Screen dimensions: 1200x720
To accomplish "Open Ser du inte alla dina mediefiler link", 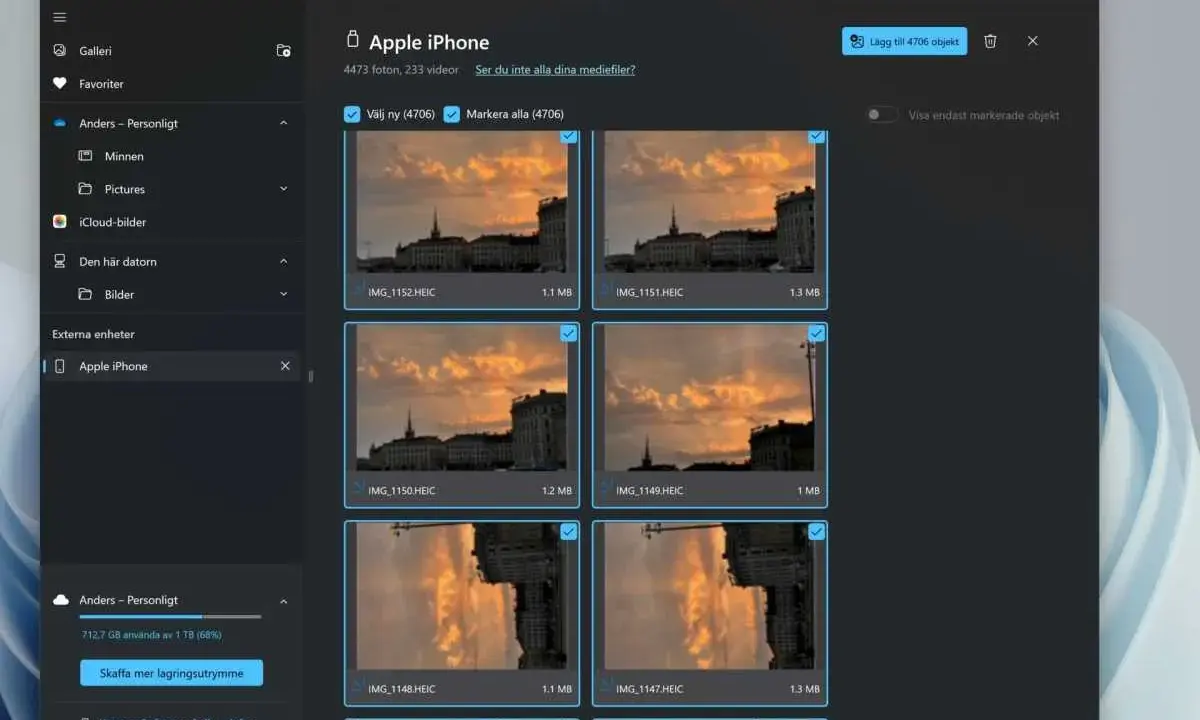I will pos(555,70).
